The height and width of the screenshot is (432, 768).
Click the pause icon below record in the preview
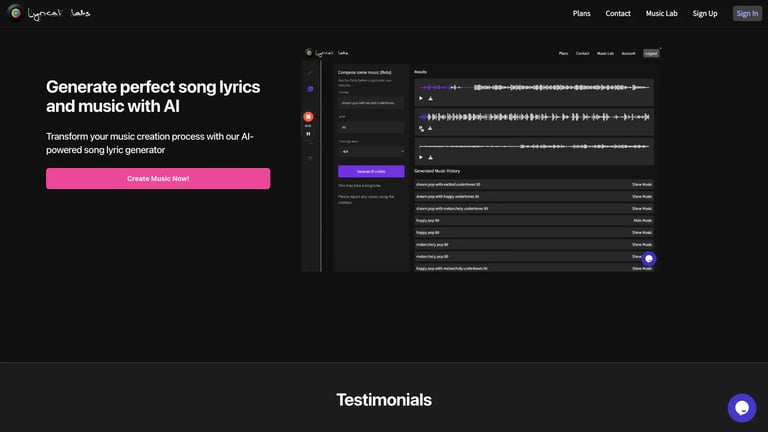[x=308, y=134]
